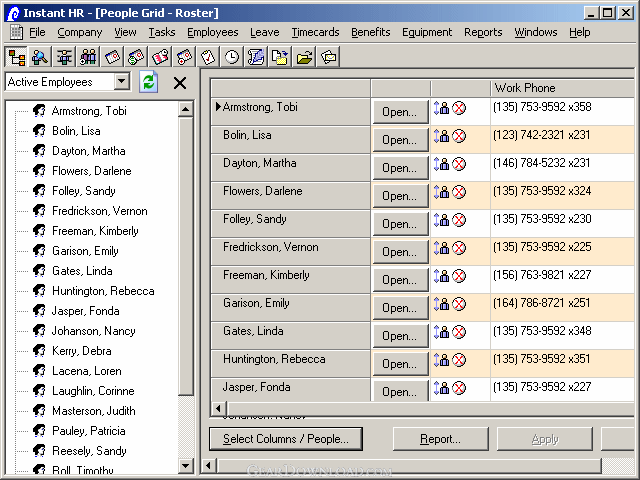Open the clock timecard icon

[x=232, y=57]
